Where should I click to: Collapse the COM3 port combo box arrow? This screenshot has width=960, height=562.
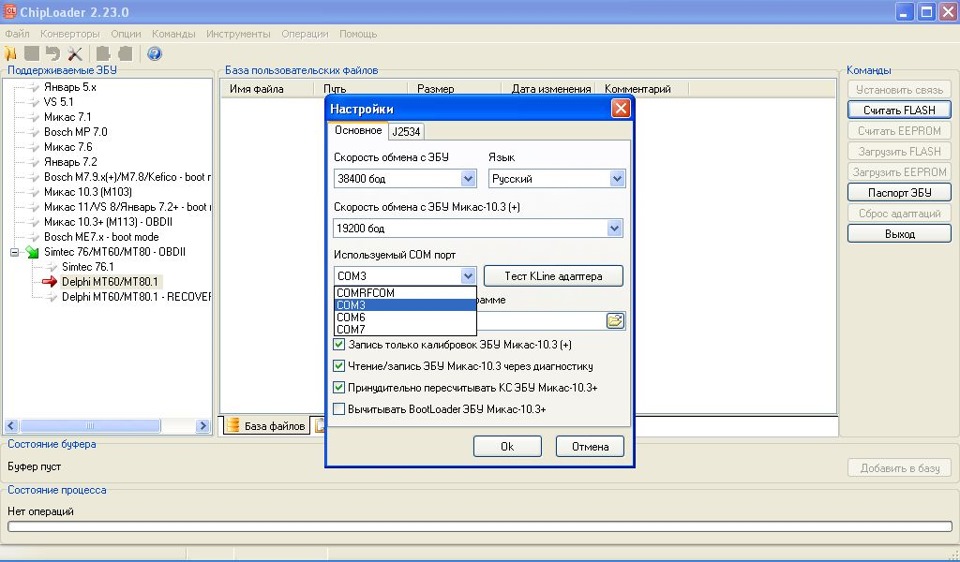click(x=468, y=276)
